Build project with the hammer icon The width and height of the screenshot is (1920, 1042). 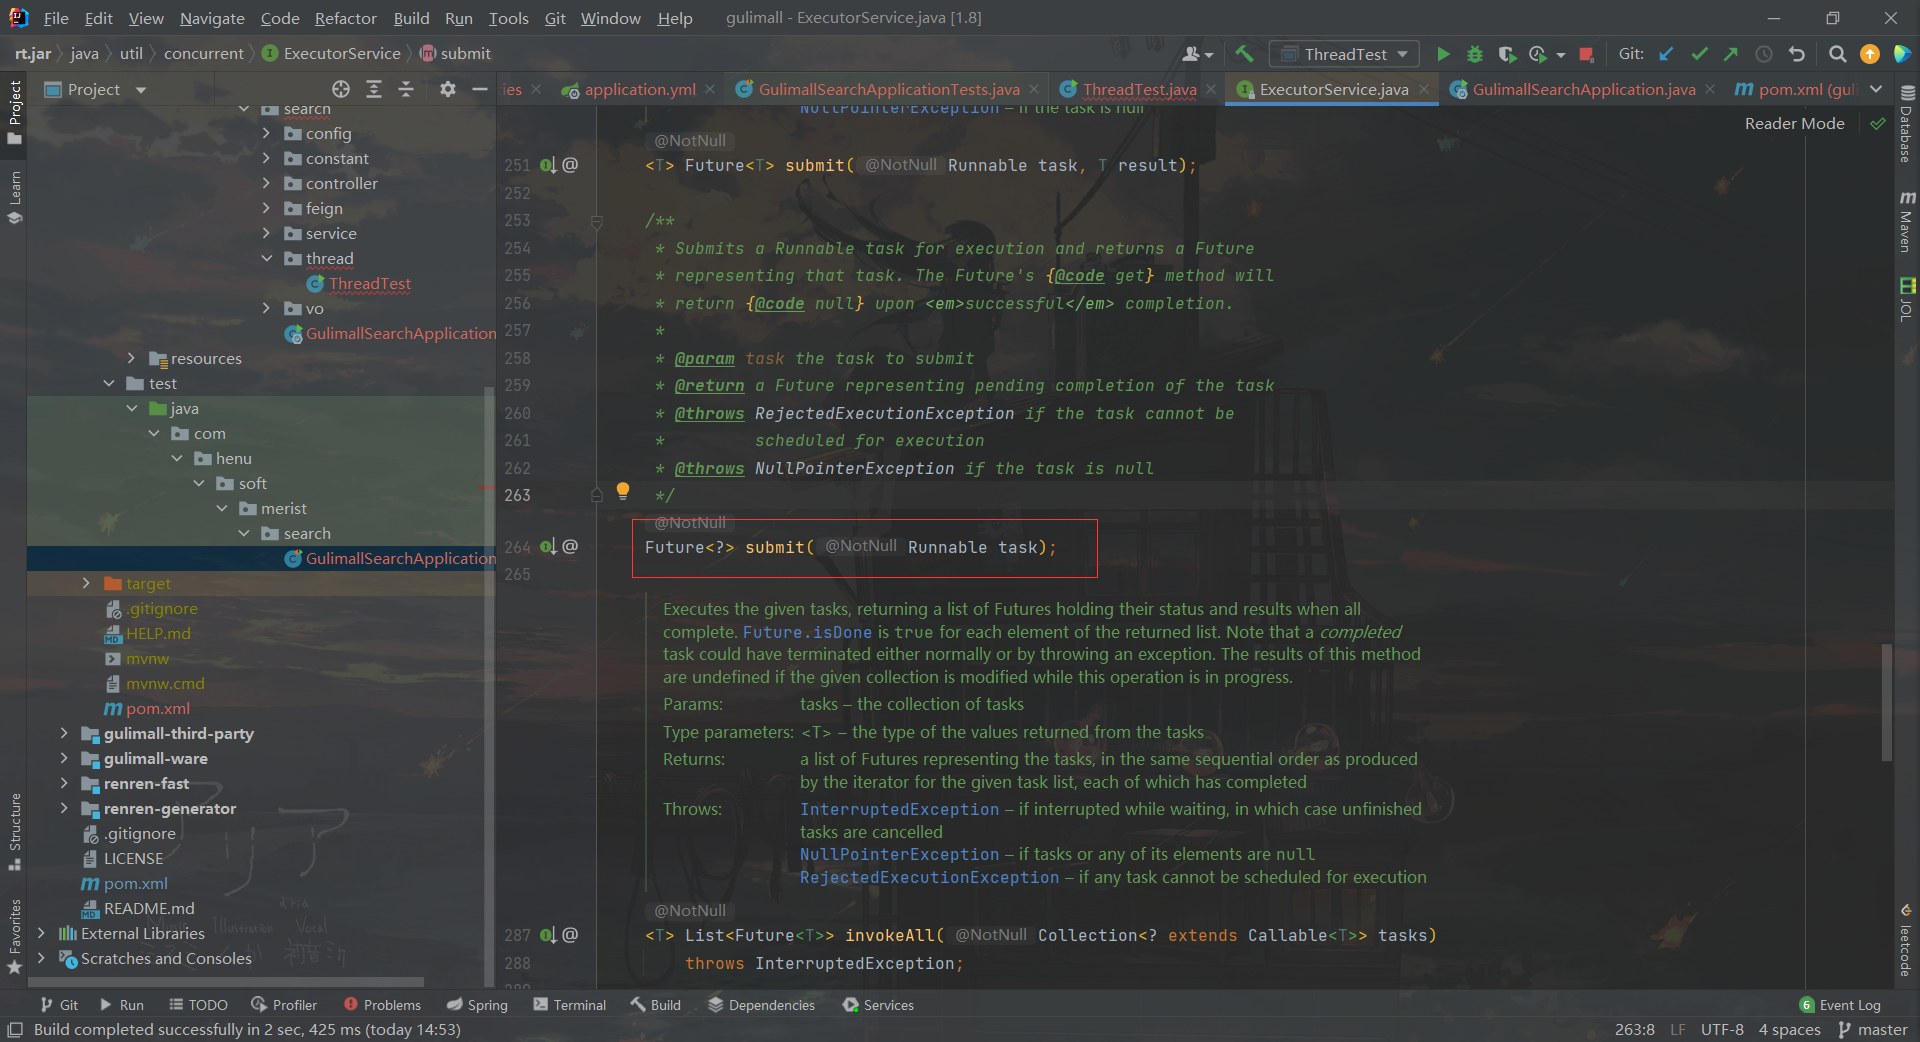pyautogui.click(x=1243, y=54)
